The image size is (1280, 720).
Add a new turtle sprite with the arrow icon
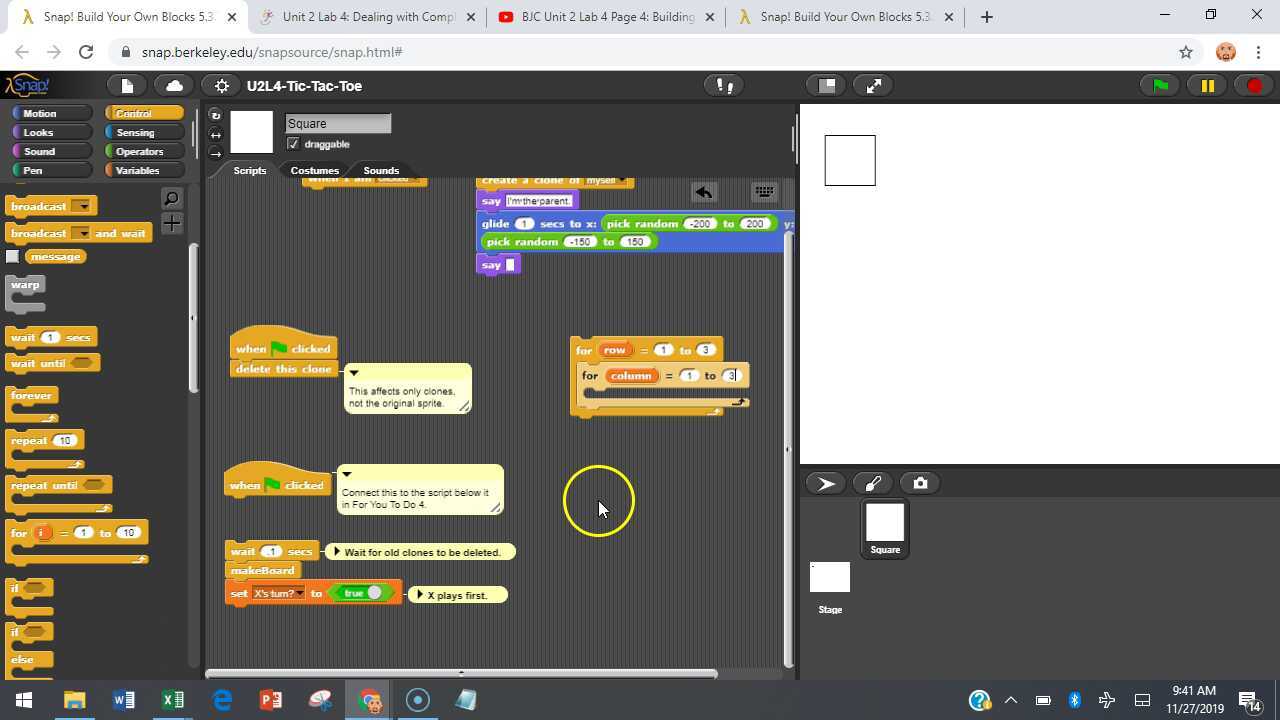[825, 483]
